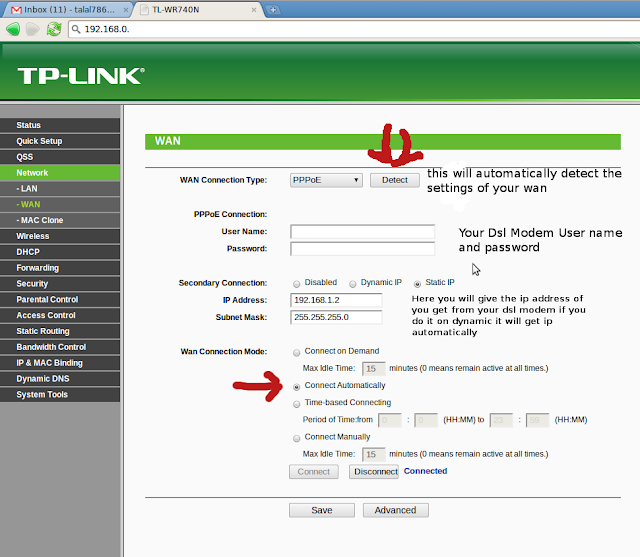
Task: Click the Disconnect button
Action: (373, 472)
